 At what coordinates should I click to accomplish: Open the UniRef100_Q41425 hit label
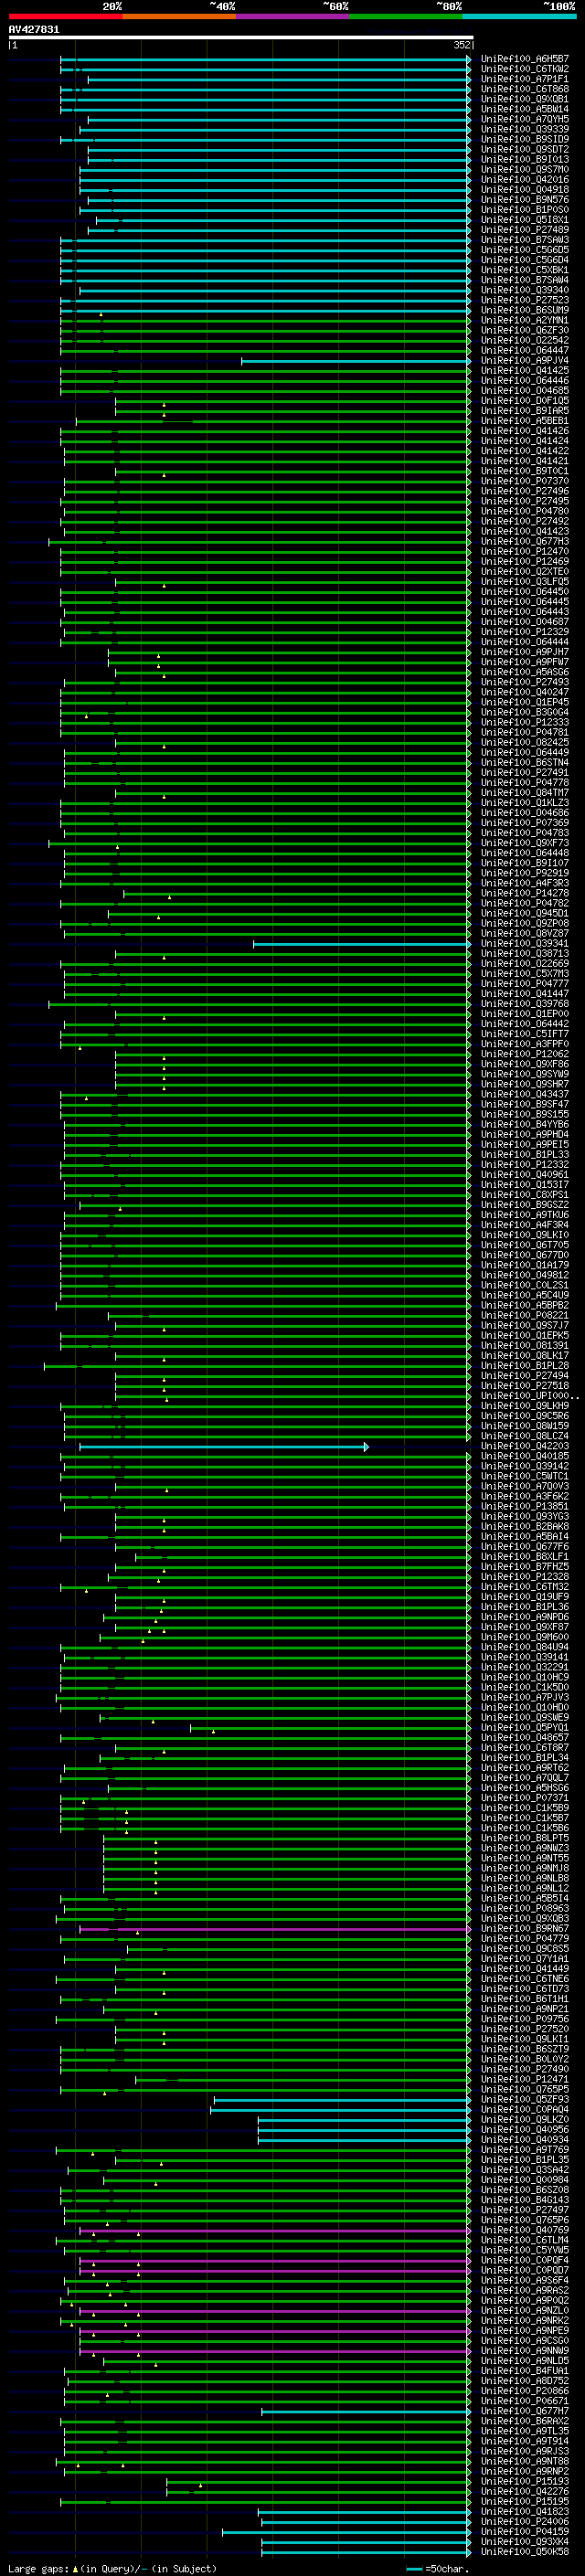(x=525, y=371)
